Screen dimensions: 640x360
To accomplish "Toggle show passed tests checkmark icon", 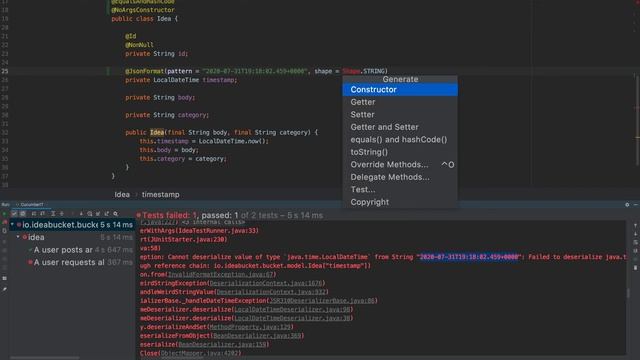I will 14,213.
